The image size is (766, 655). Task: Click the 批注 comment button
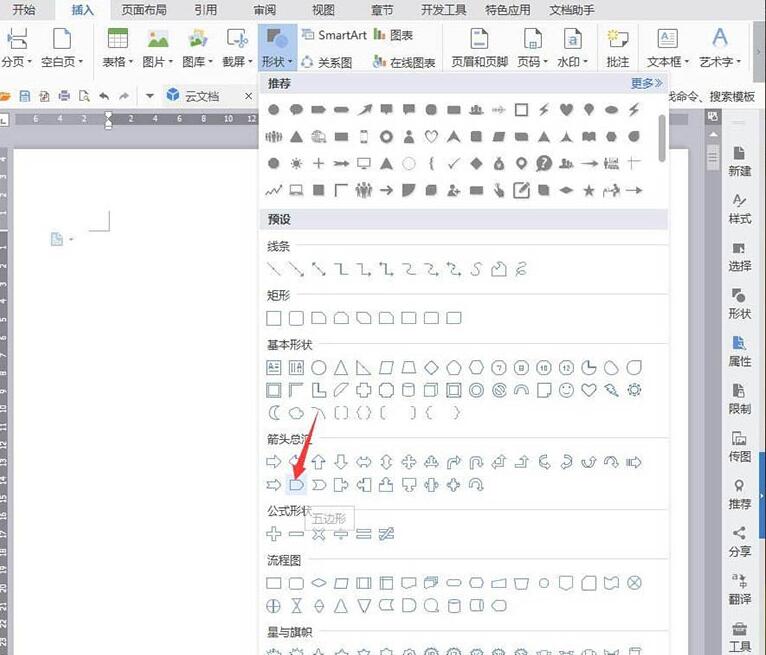[617, 48]
